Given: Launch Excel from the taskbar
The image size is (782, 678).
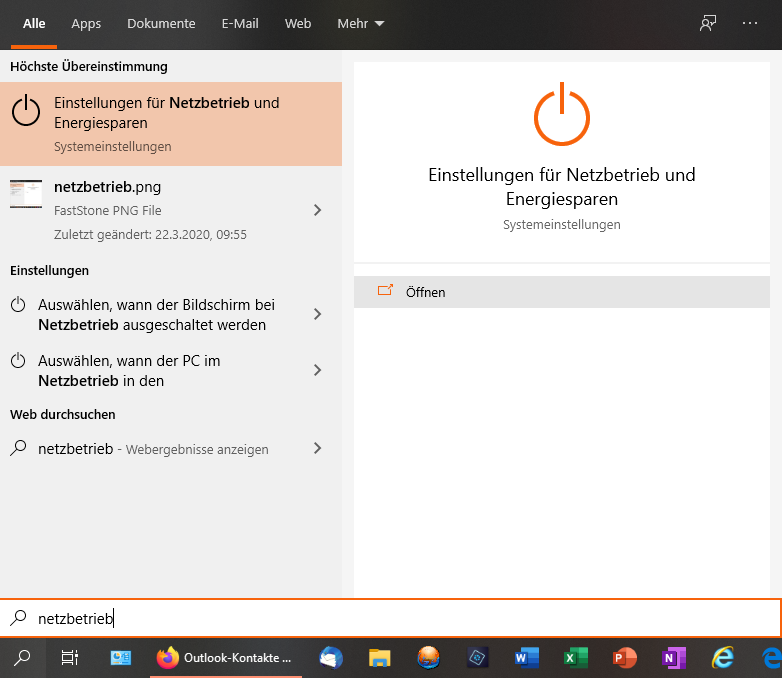Looking at the screenshot, I should click(575, 657).
